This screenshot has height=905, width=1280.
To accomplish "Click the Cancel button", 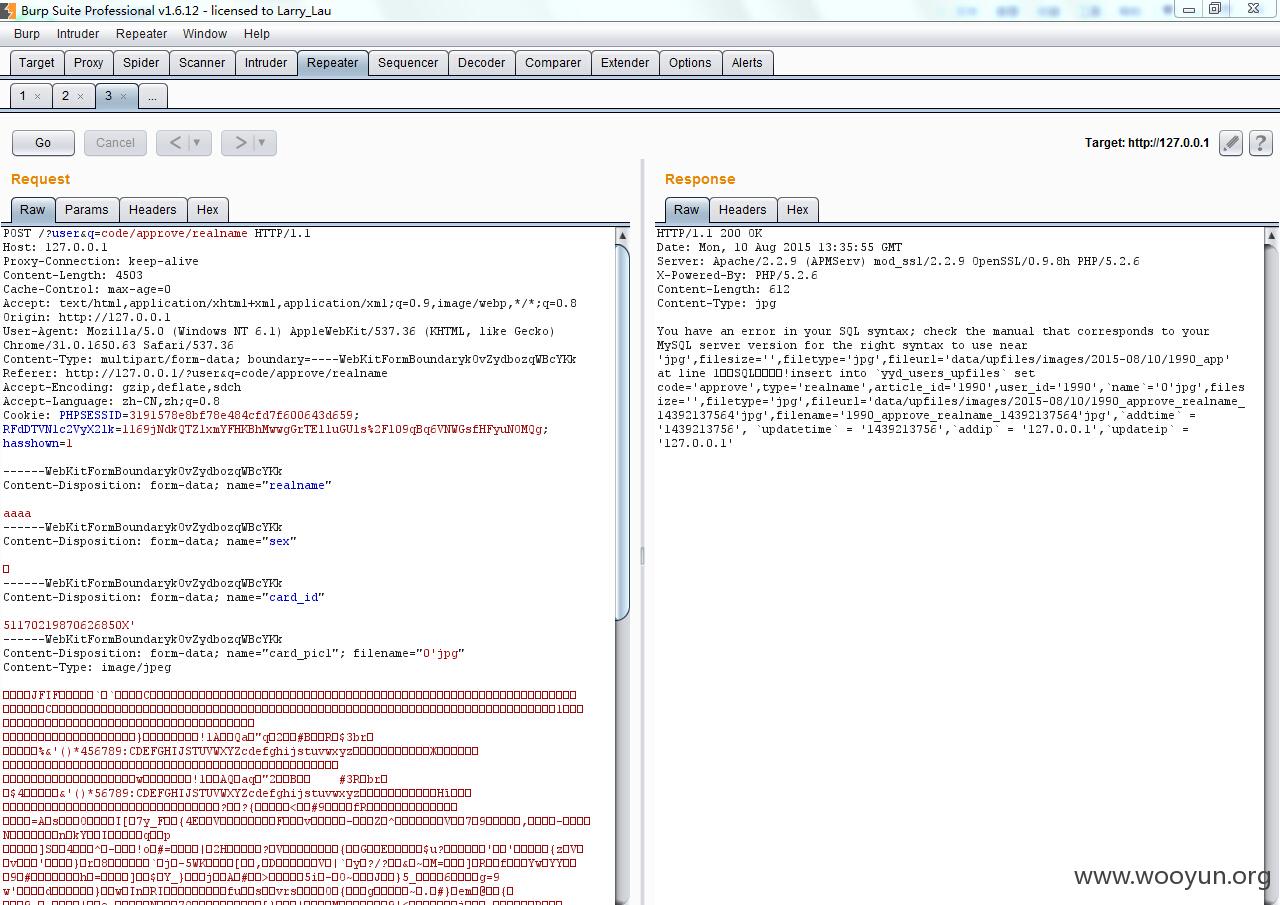I will pos(115,143).
